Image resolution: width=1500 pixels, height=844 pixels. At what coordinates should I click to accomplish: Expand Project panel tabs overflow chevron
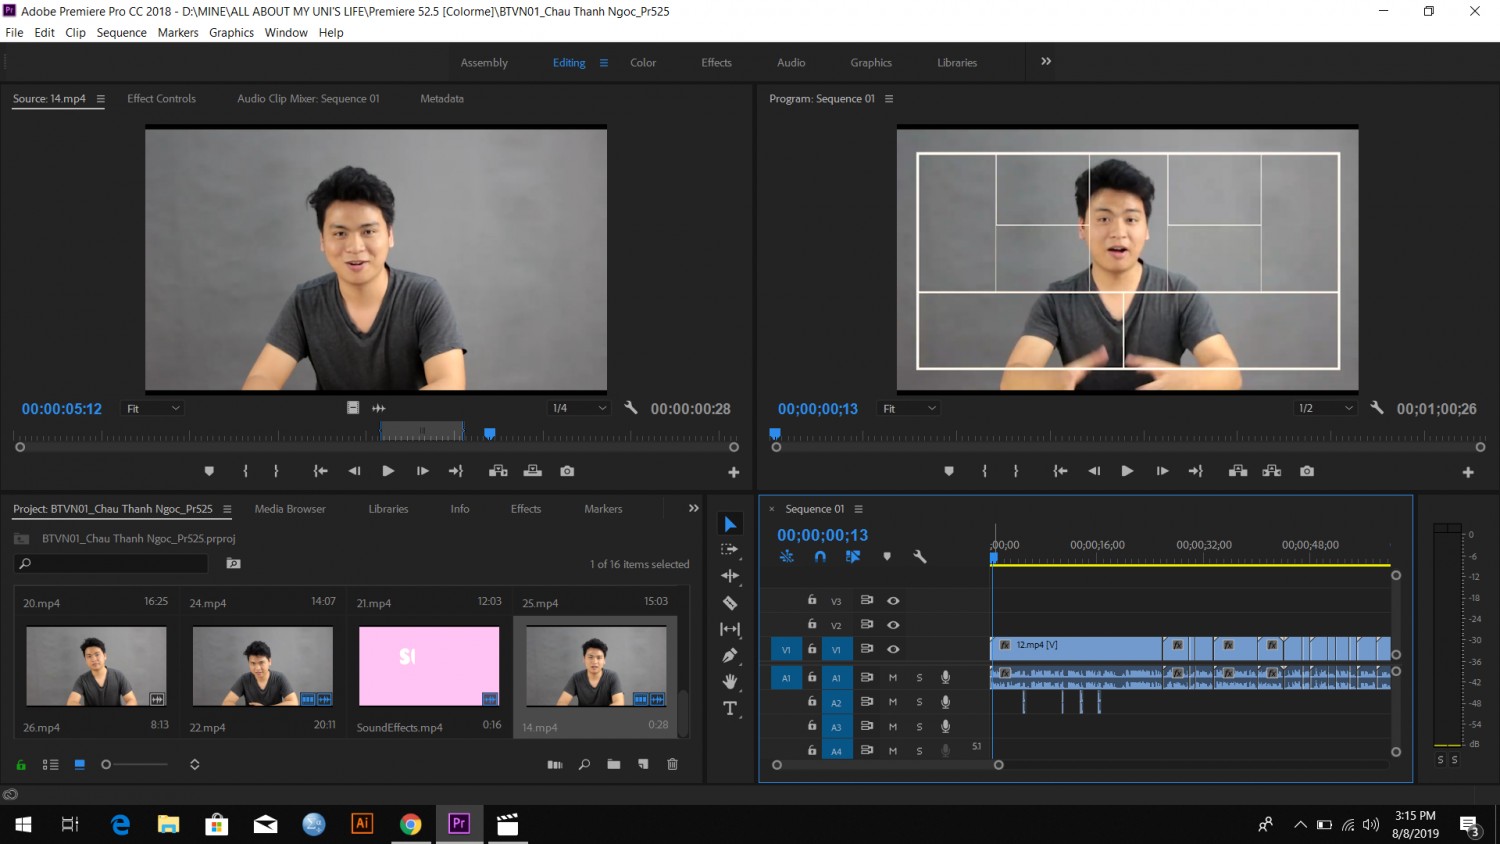point(693,508)
